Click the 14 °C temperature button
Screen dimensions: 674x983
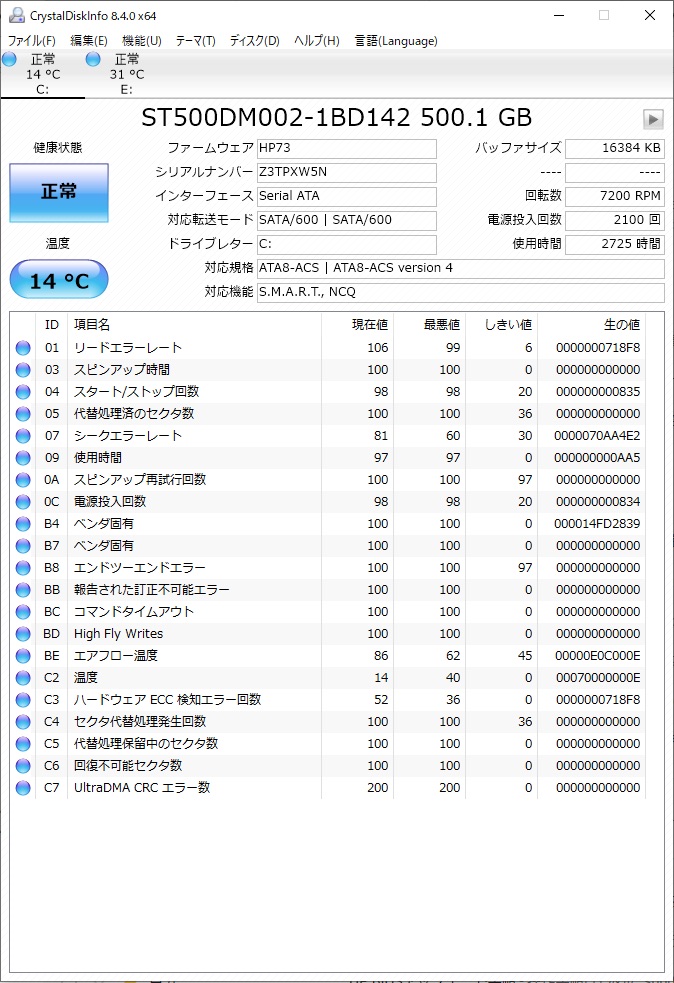coord(59,280)
